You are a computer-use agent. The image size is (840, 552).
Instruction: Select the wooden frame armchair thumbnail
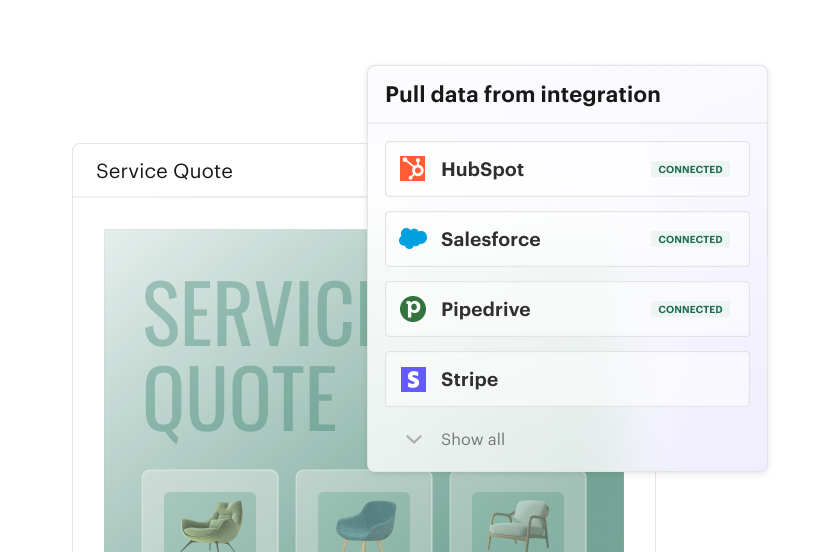pyautogui.click(x=518, y=523)
